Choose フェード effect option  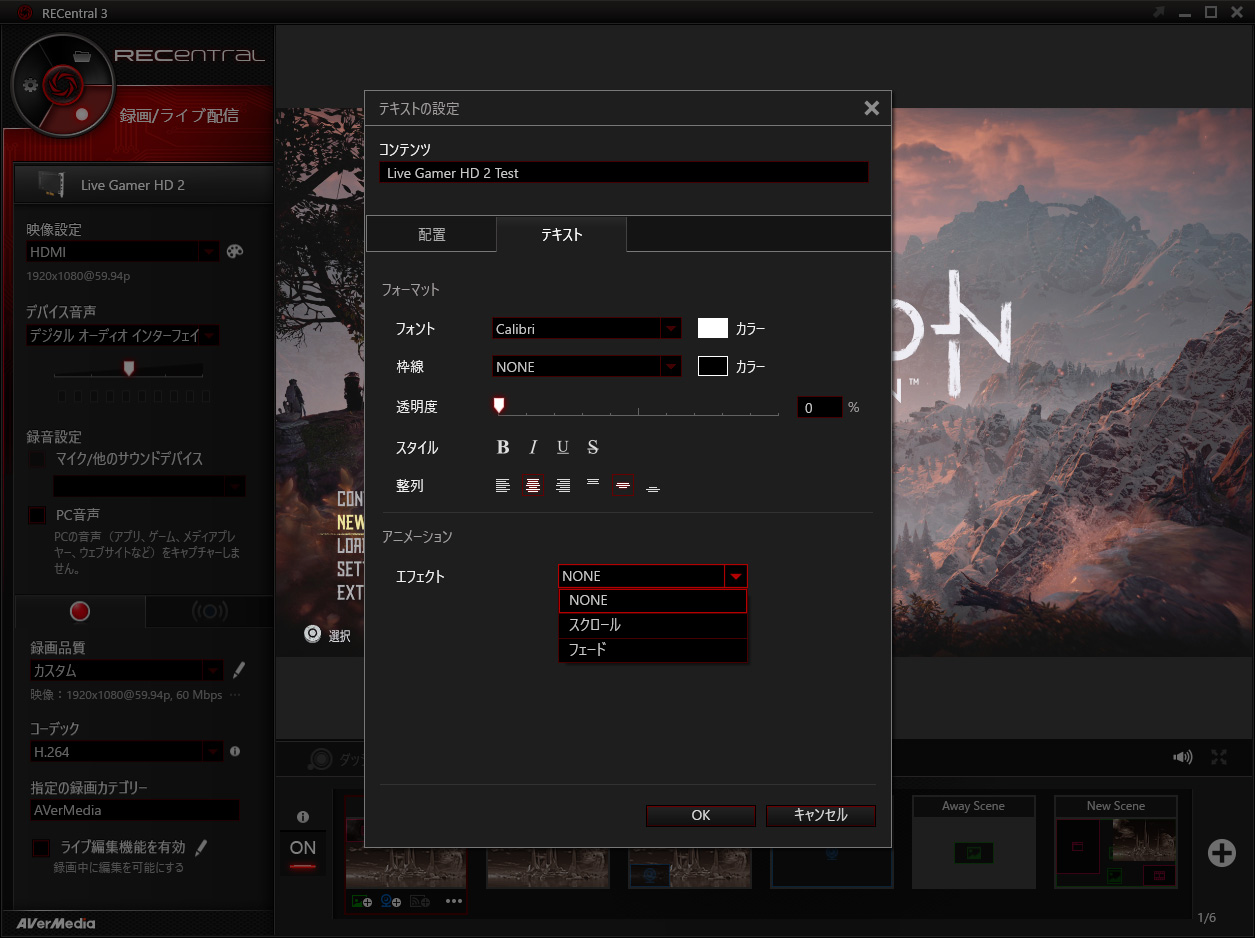point(653,650)
